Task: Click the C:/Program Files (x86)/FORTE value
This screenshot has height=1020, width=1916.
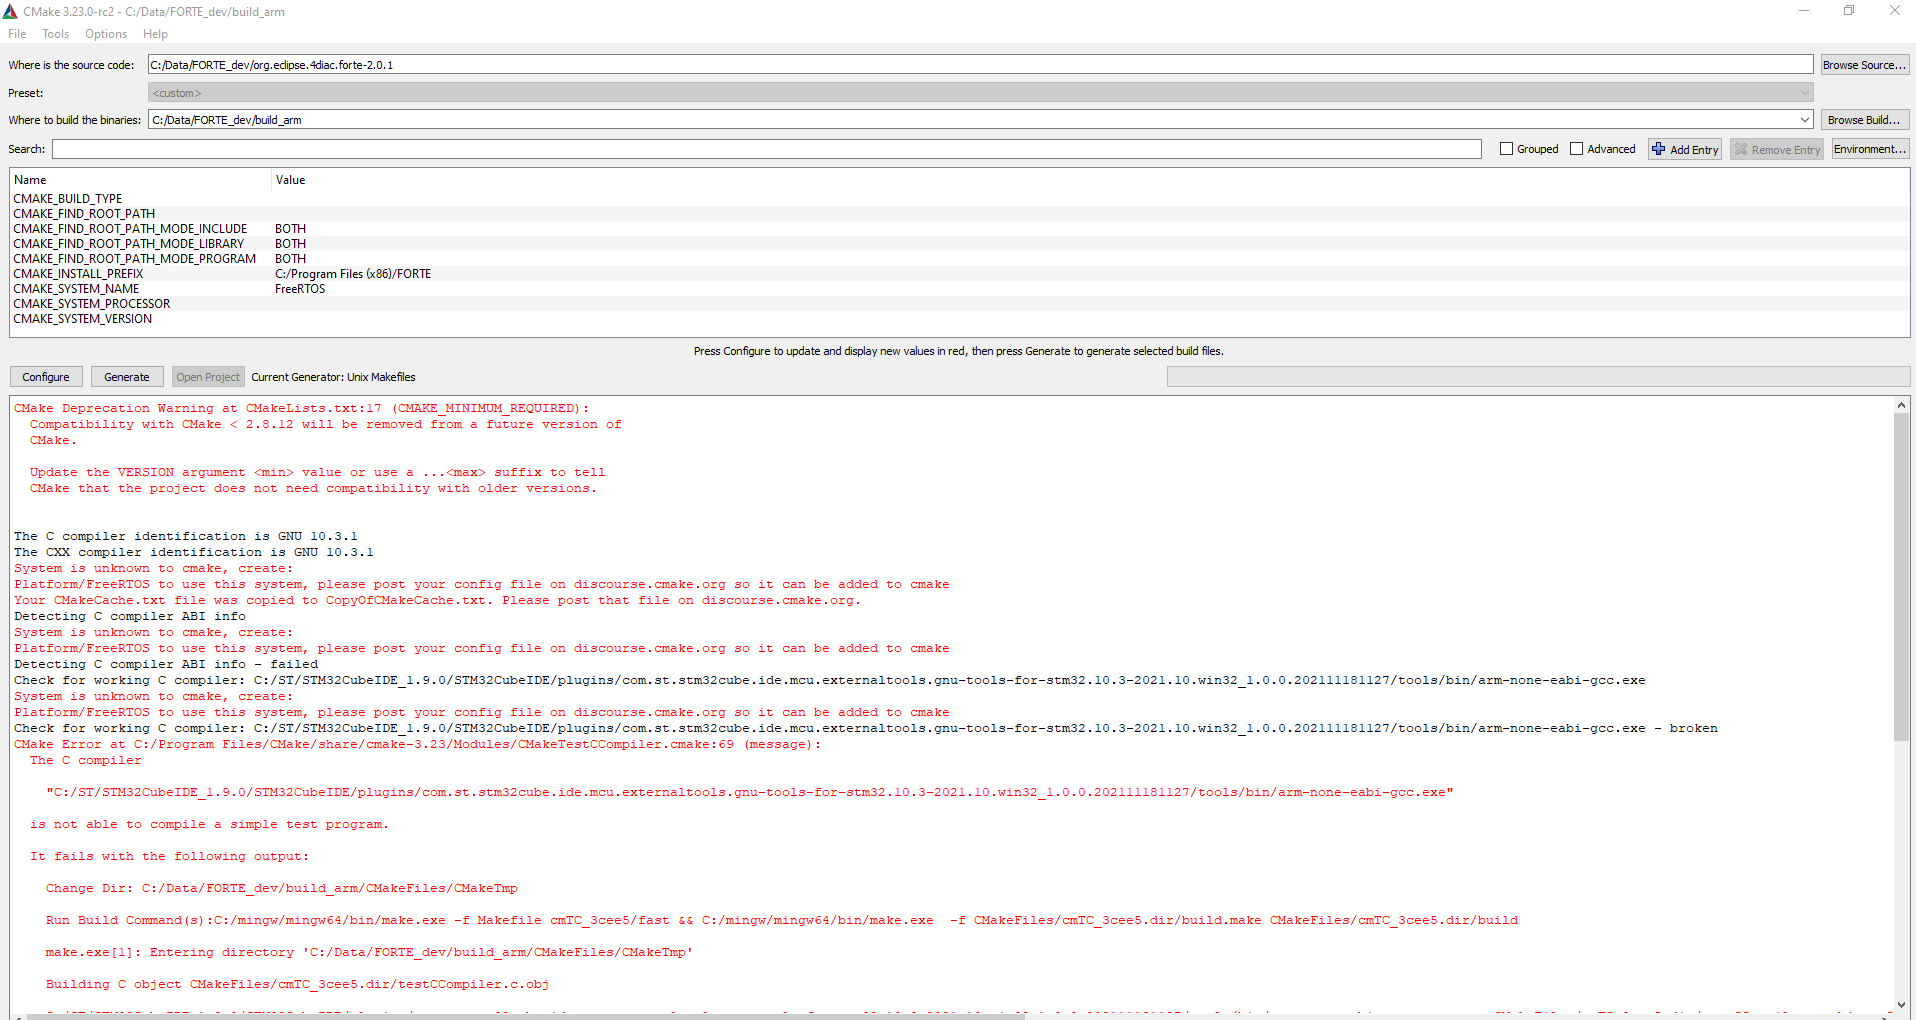Action: [353, 274]
